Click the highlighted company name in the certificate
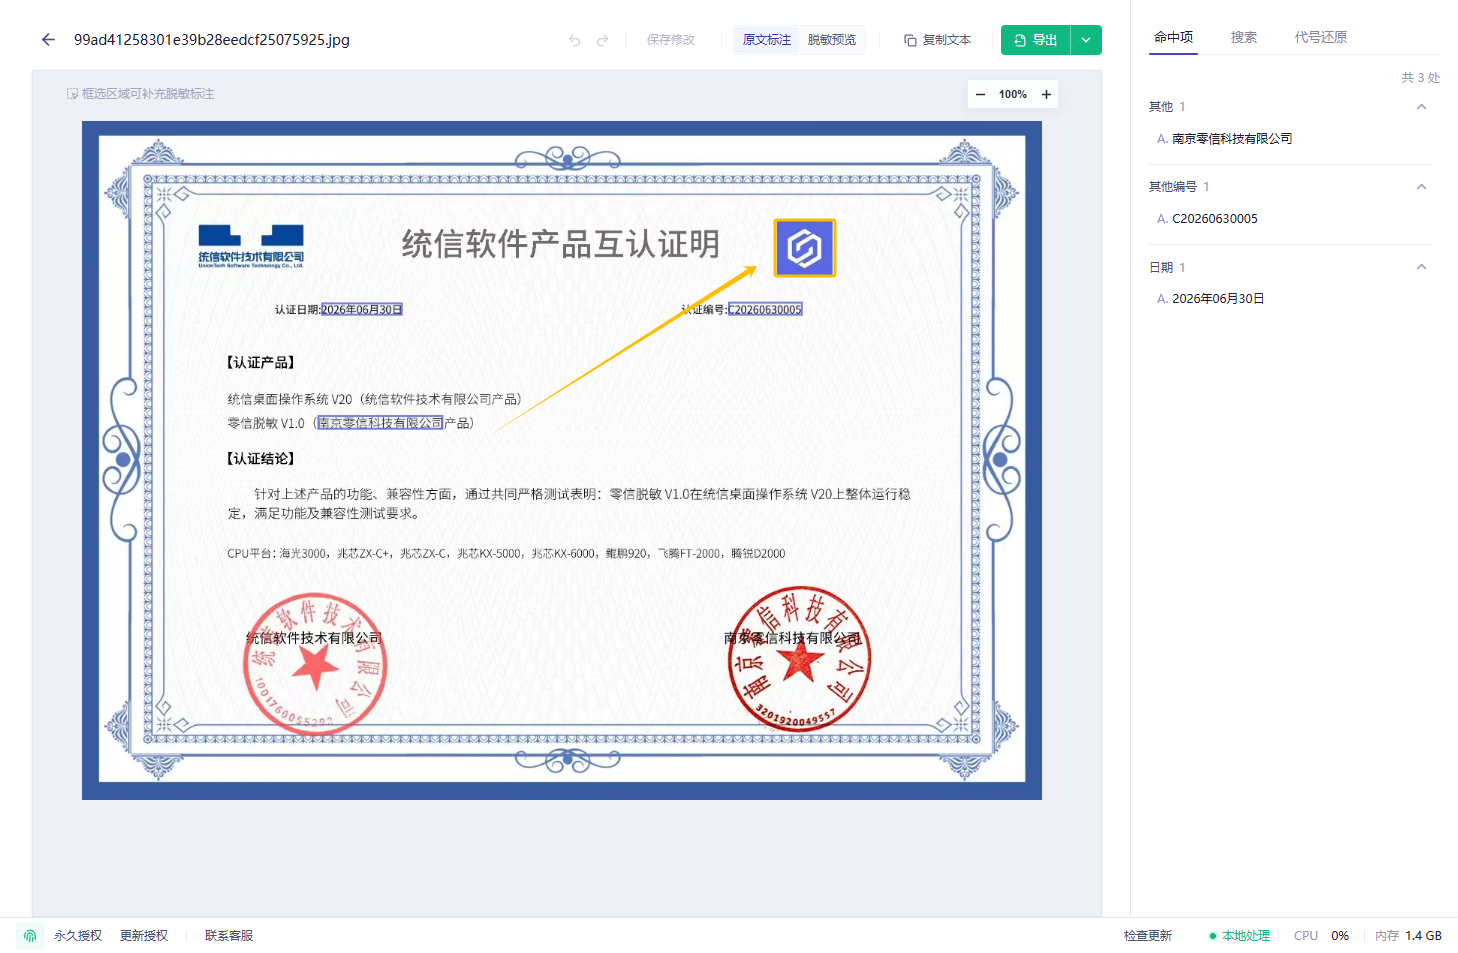 click(380, 423)
